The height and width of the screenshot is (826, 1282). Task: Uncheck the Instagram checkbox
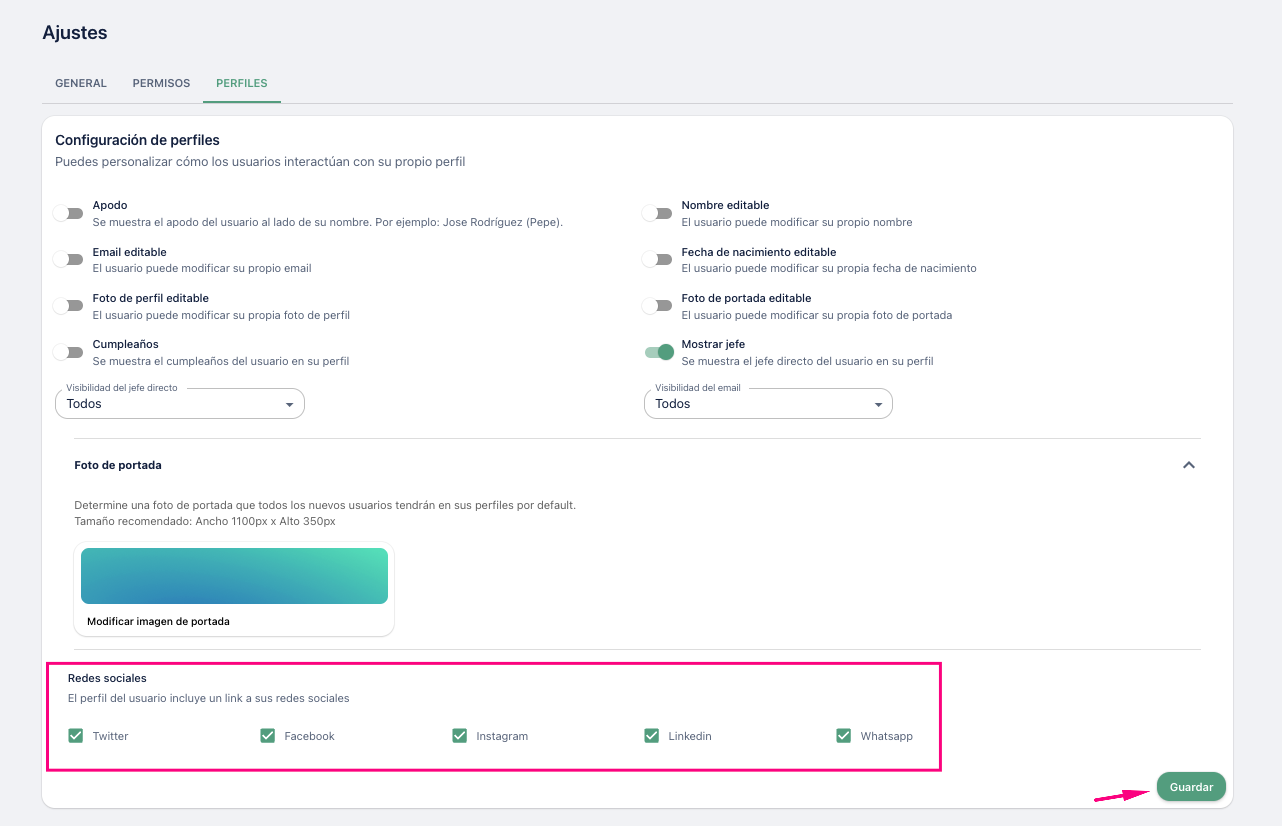[460, 736]
